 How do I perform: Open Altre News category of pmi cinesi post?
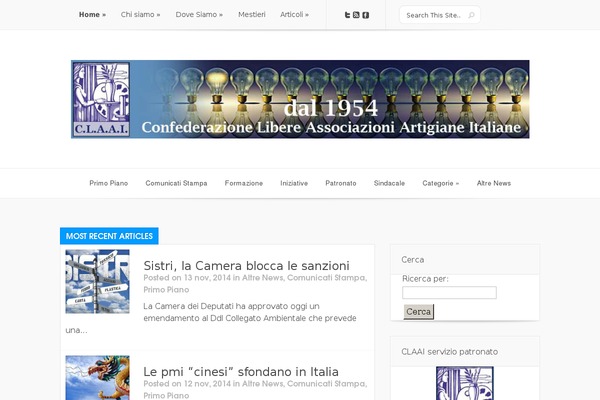click(263, 384)
